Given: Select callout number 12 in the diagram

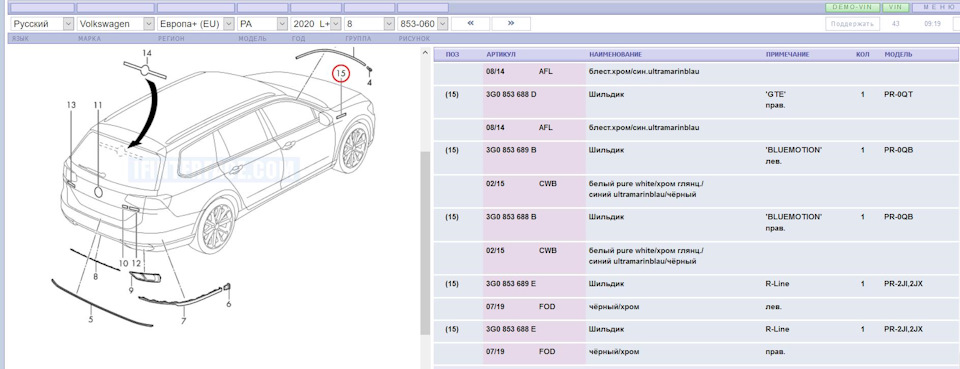Looking at the screenshot, I should tap(137, 263).
